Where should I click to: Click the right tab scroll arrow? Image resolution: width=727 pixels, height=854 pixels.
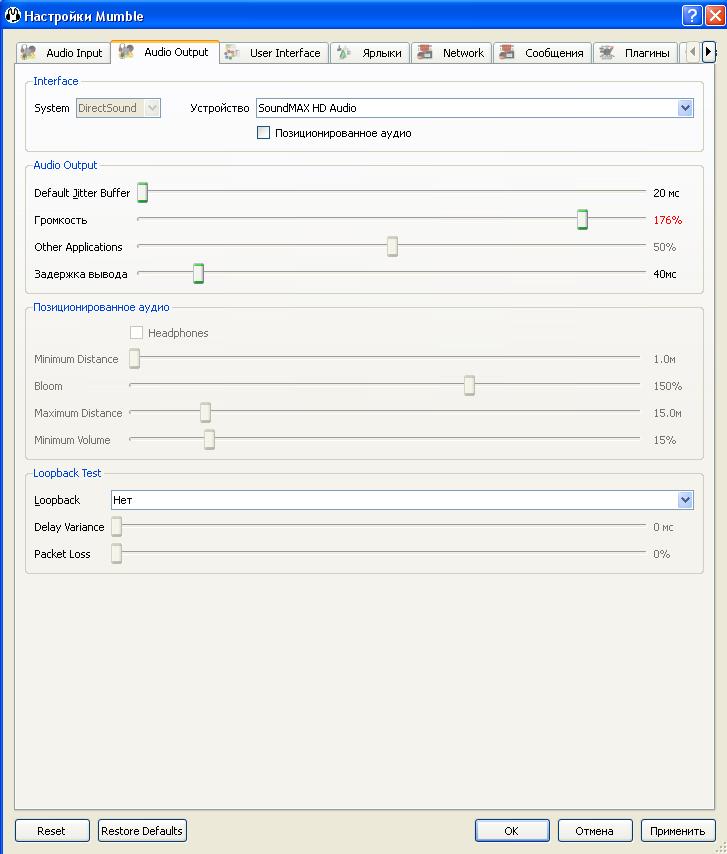[709, 52]
